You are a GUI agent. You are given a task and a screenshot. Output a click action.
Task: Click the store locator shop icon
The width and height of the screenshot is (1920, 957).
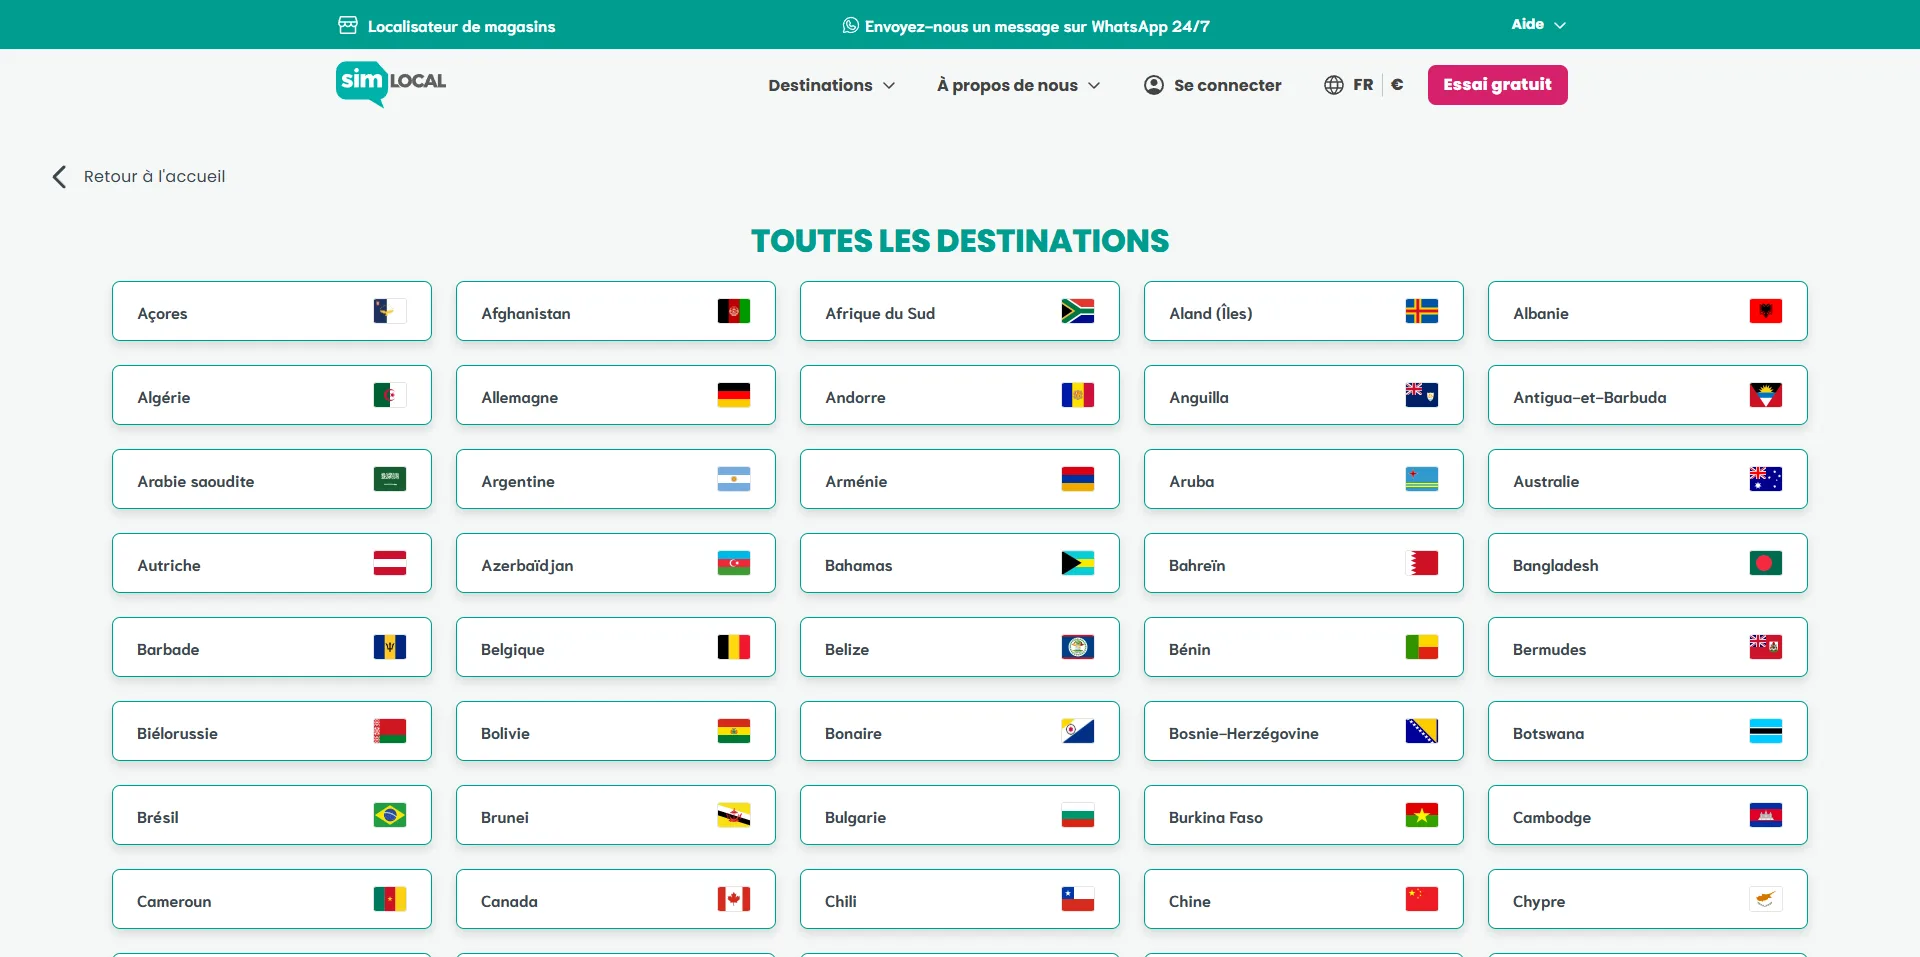point(347,26)
